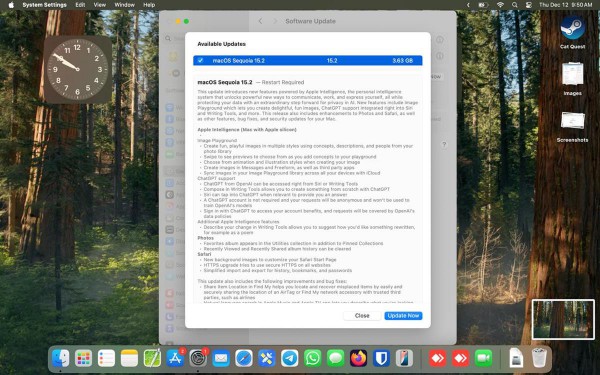Viewport: 600px width, 375px height.
Task: Select the macOS Sequoia 15.2 update row name
Action: click(x=238, y=60)
